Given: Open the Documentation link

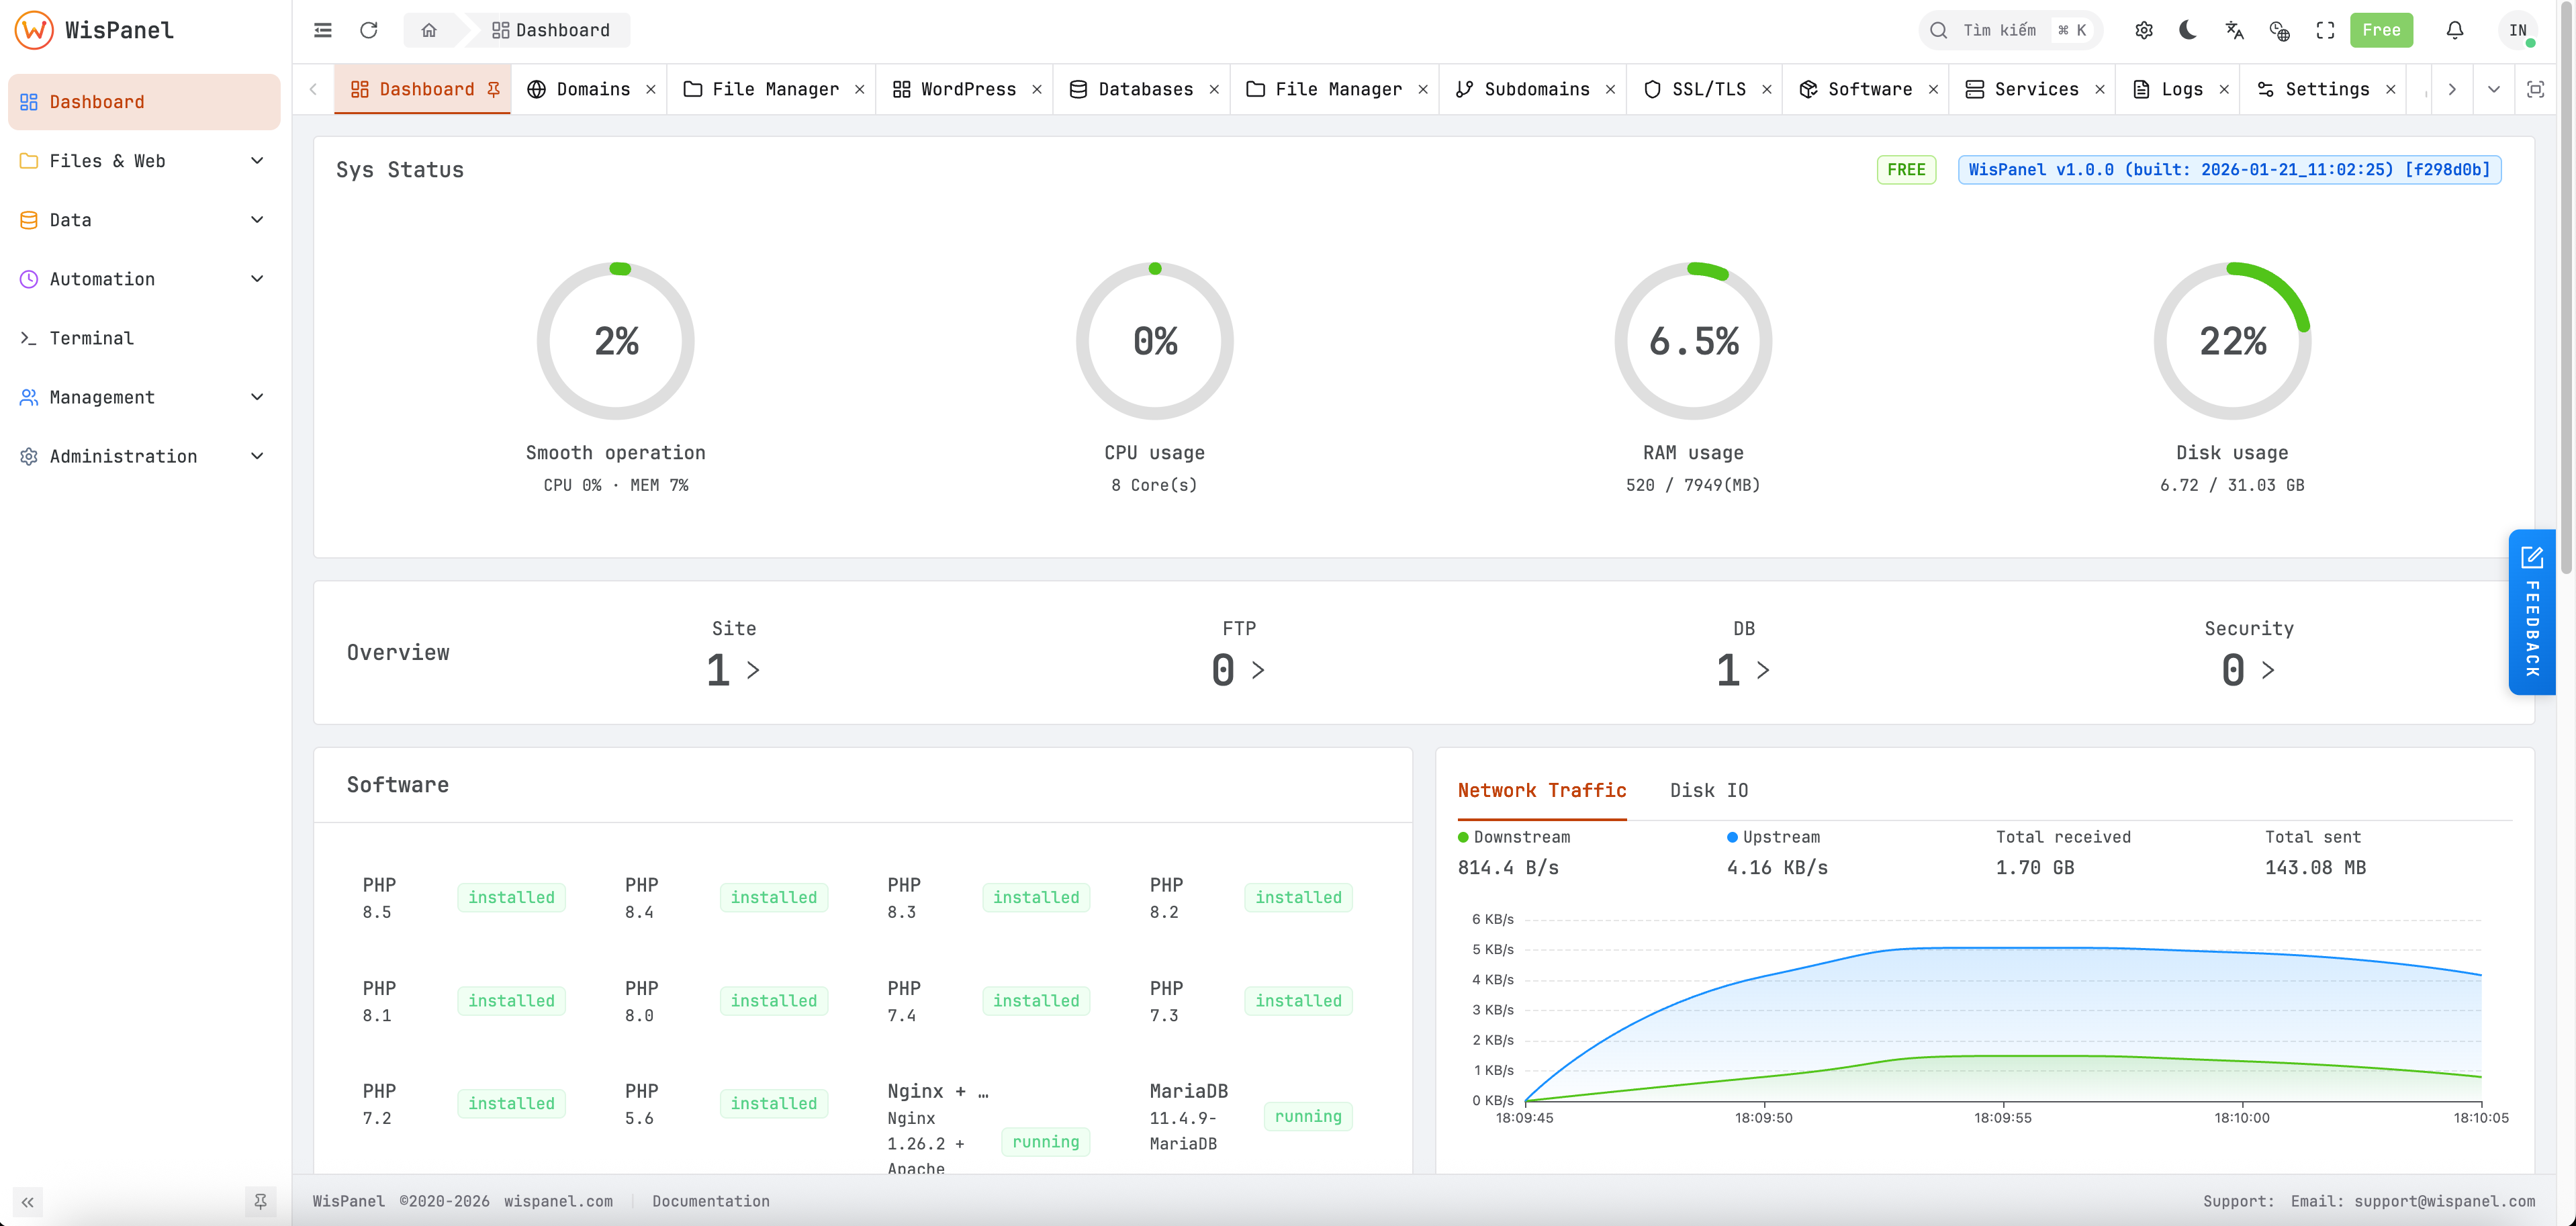Looking at the screenshot, I should coord(710,1201).
